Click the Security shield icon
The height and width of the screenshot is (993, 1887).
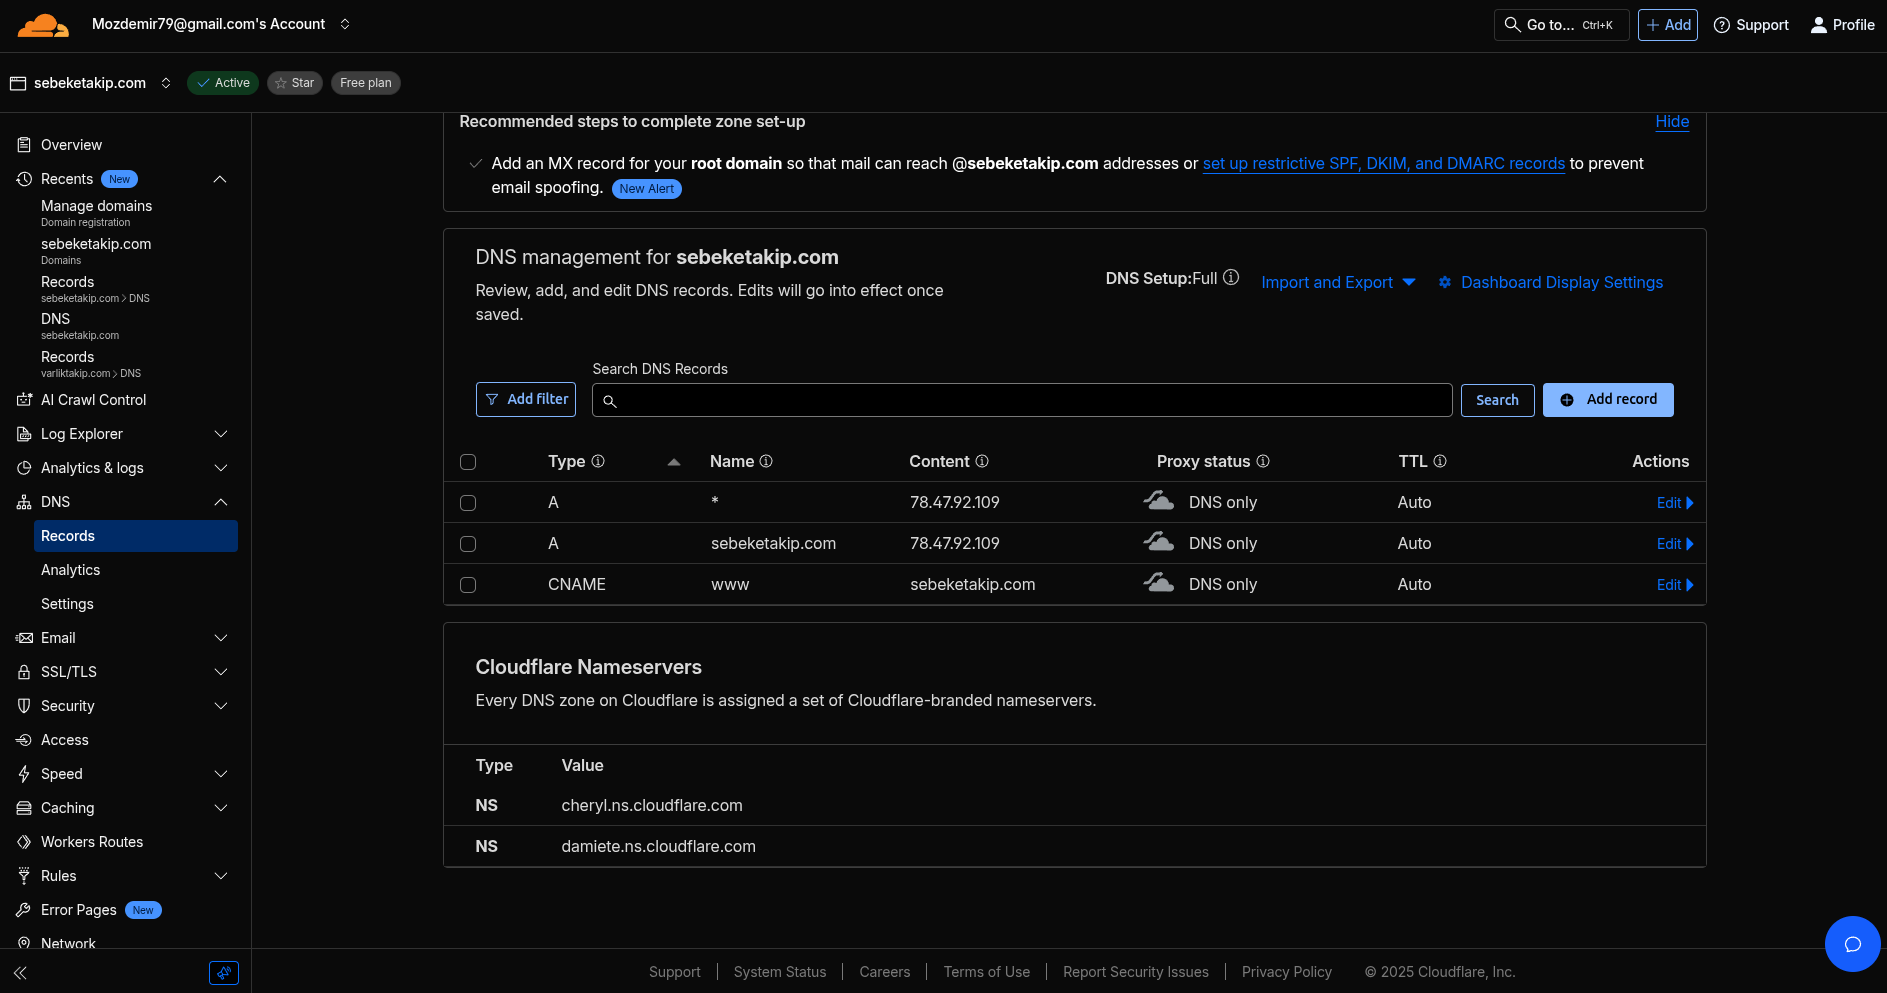(24, 706)
